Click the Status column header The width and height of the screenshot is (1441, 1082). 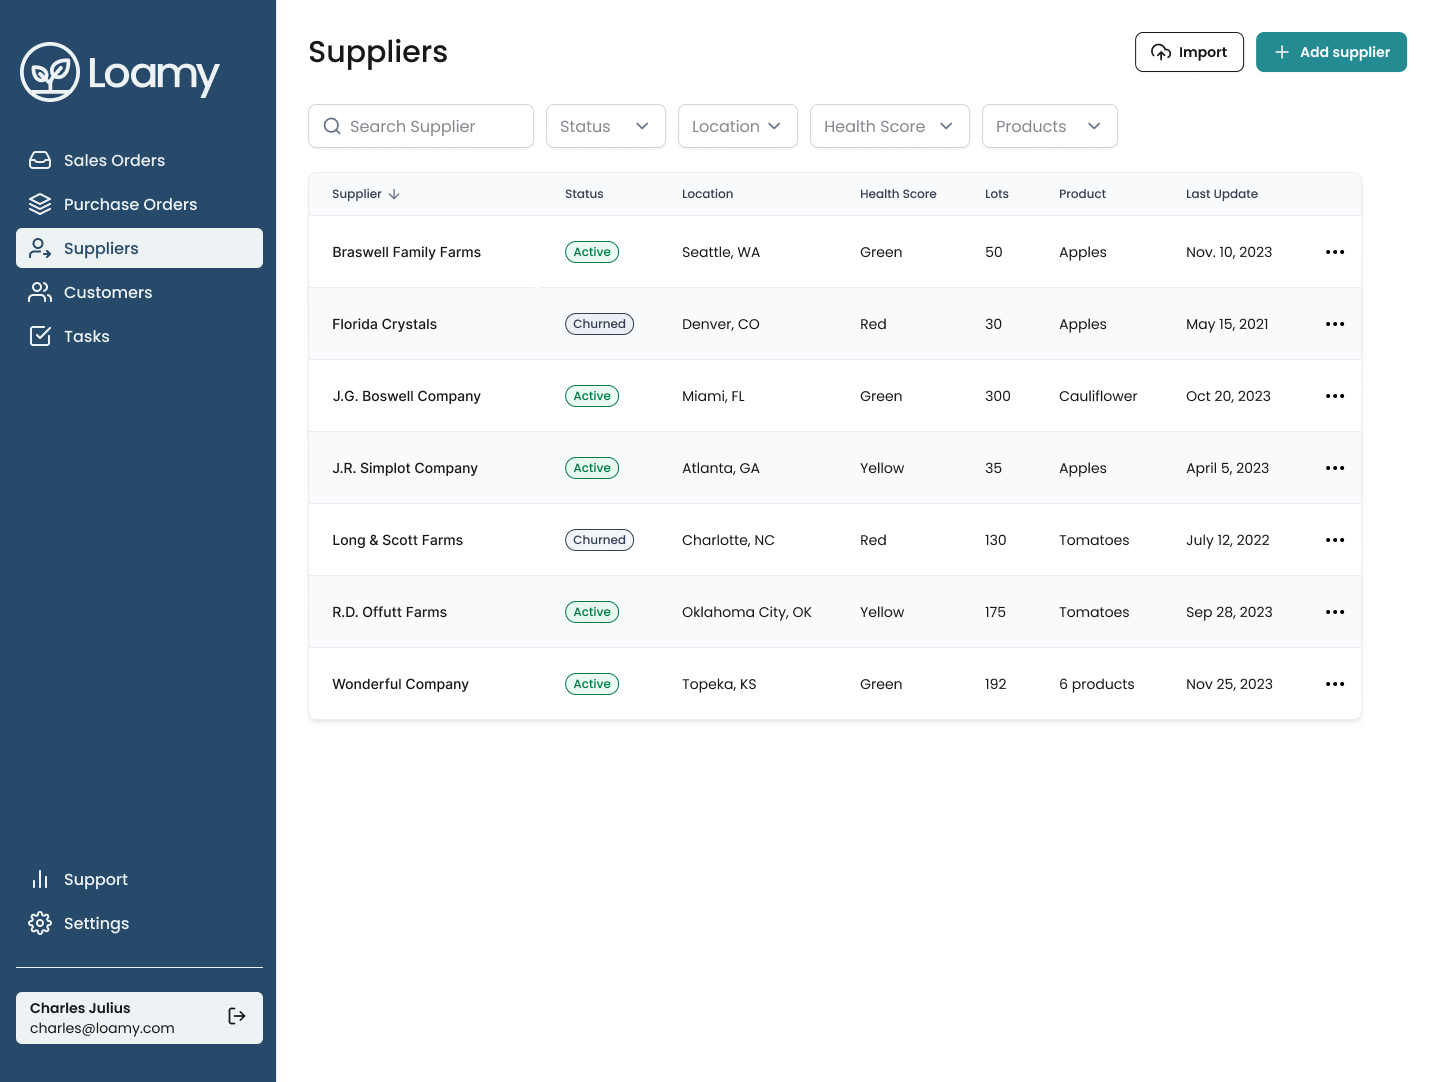point(584,194)
